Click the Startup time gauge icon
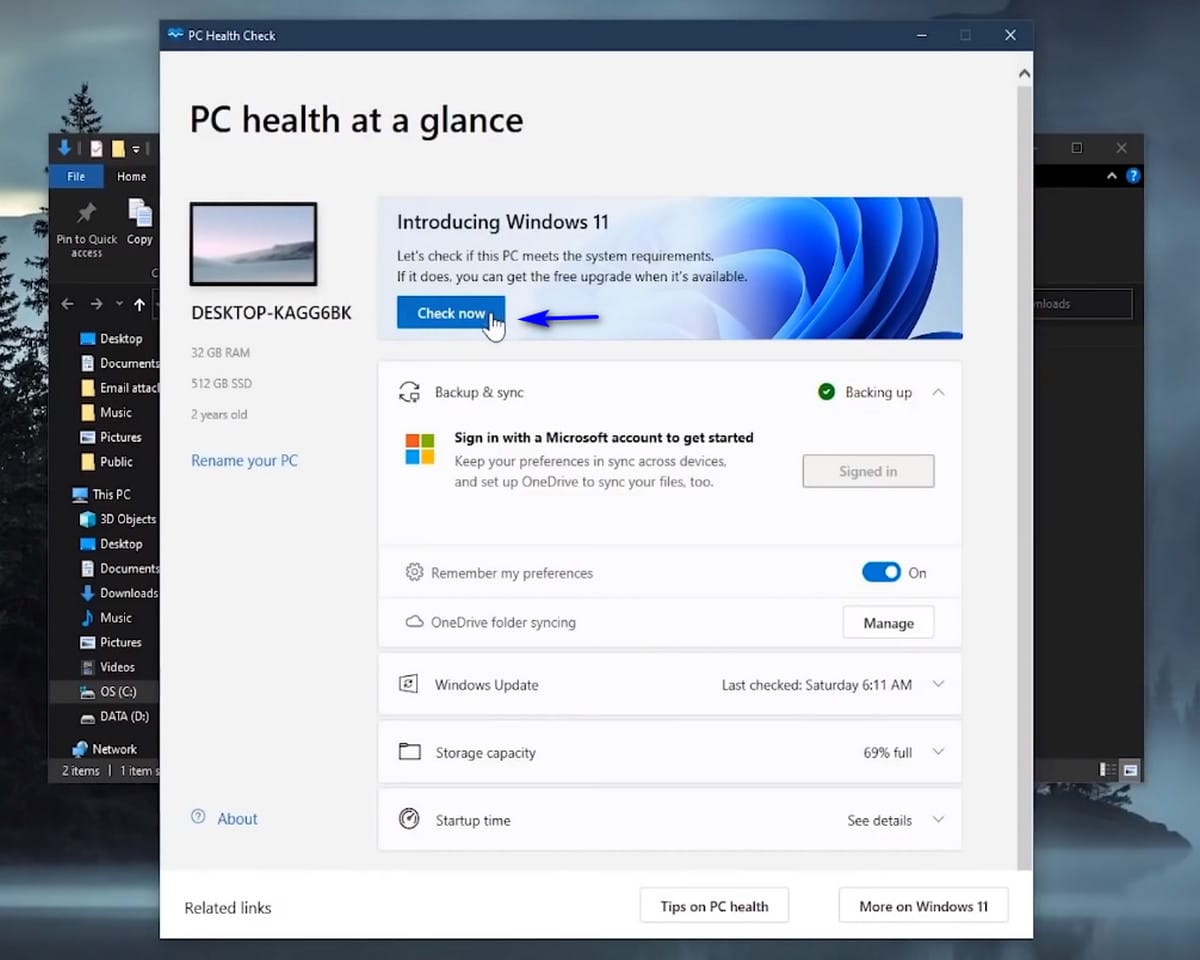 point(409,819)
